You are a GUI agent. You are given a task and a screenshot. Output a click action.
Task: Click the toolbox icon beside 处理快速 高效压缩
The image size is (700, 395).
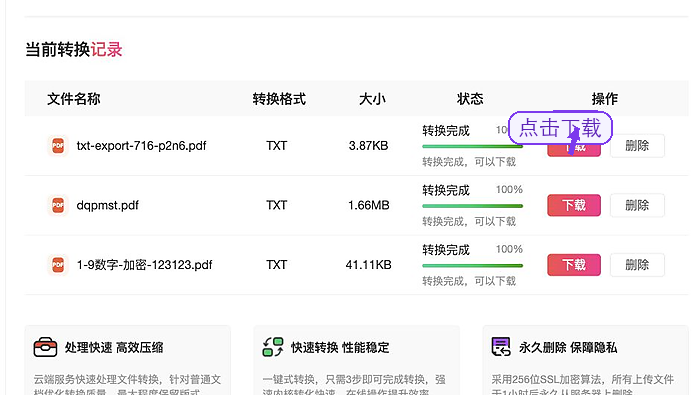[x=46, y=347]
